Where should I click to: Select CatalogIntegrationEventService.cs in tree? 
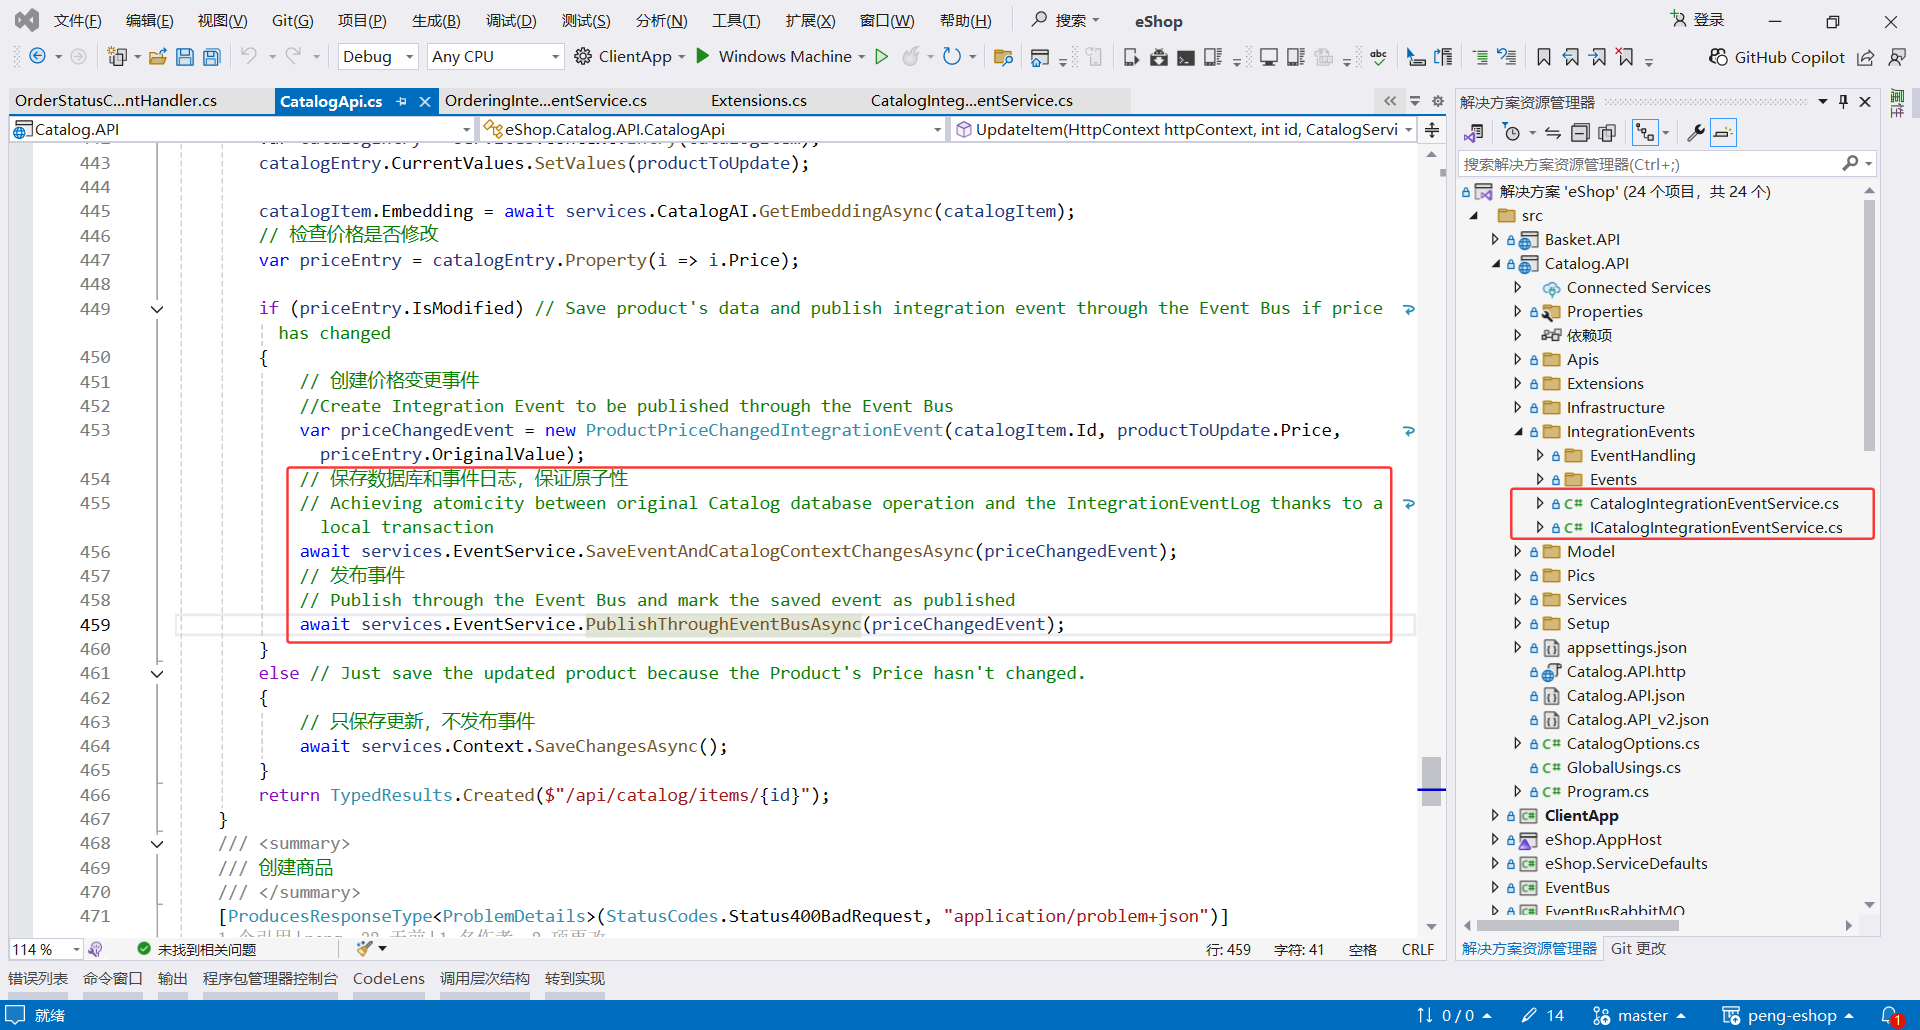1714,504
